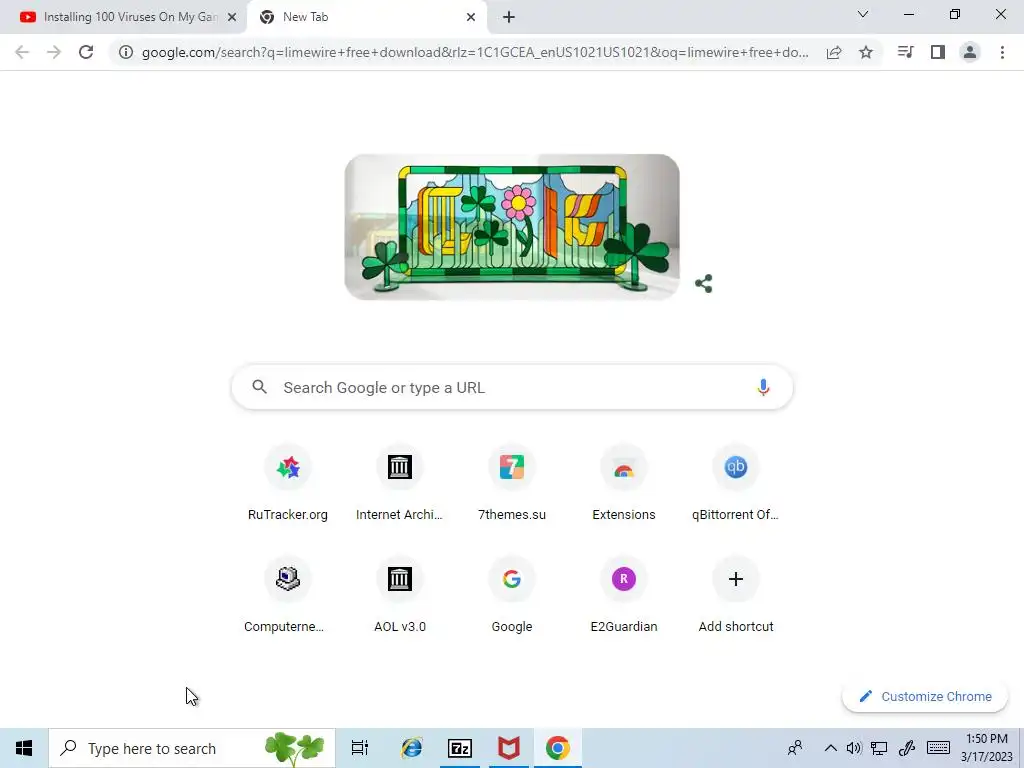Expand the tab search dropdown arrow

pos(863,14)
